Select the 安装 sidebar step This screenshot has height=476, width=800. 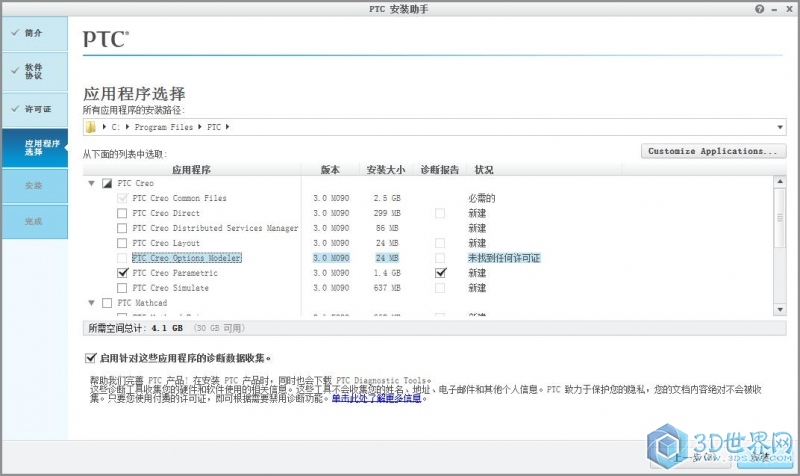[34, 186]
